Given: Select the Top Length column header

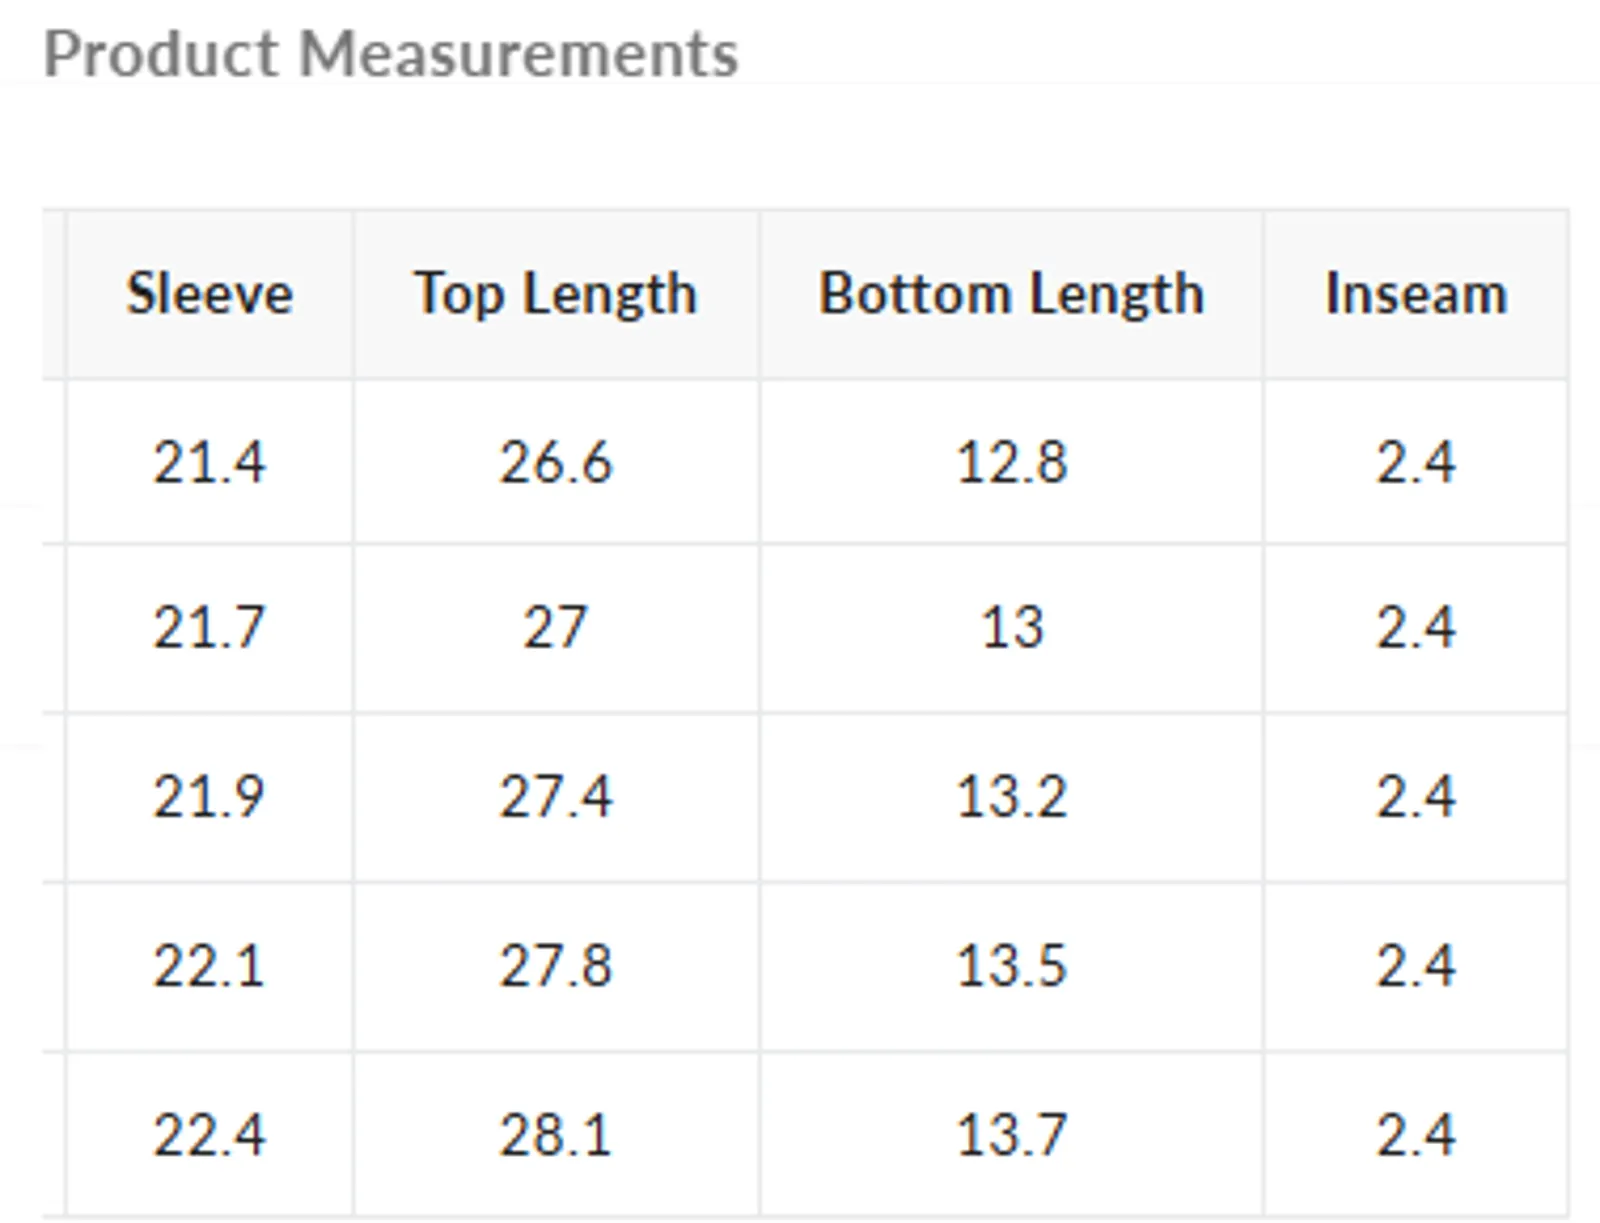Looking at the screenshot, I should tap(556, 296).
